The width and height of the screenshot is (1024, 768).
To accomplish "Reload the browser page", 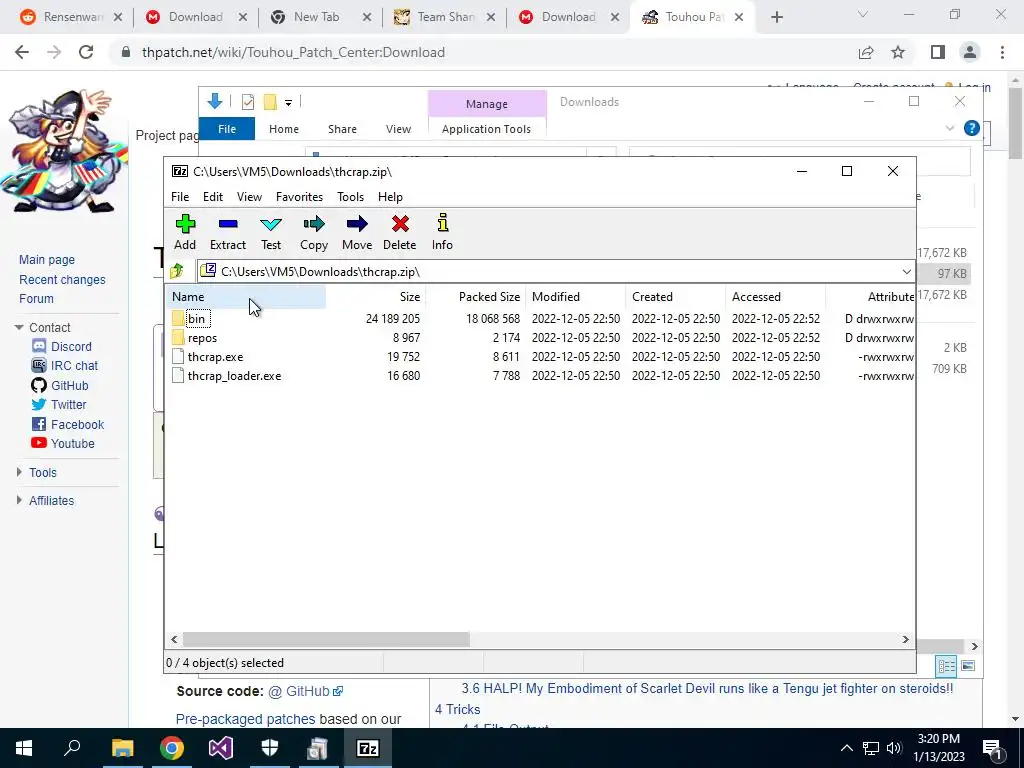I will click(86, 52).
